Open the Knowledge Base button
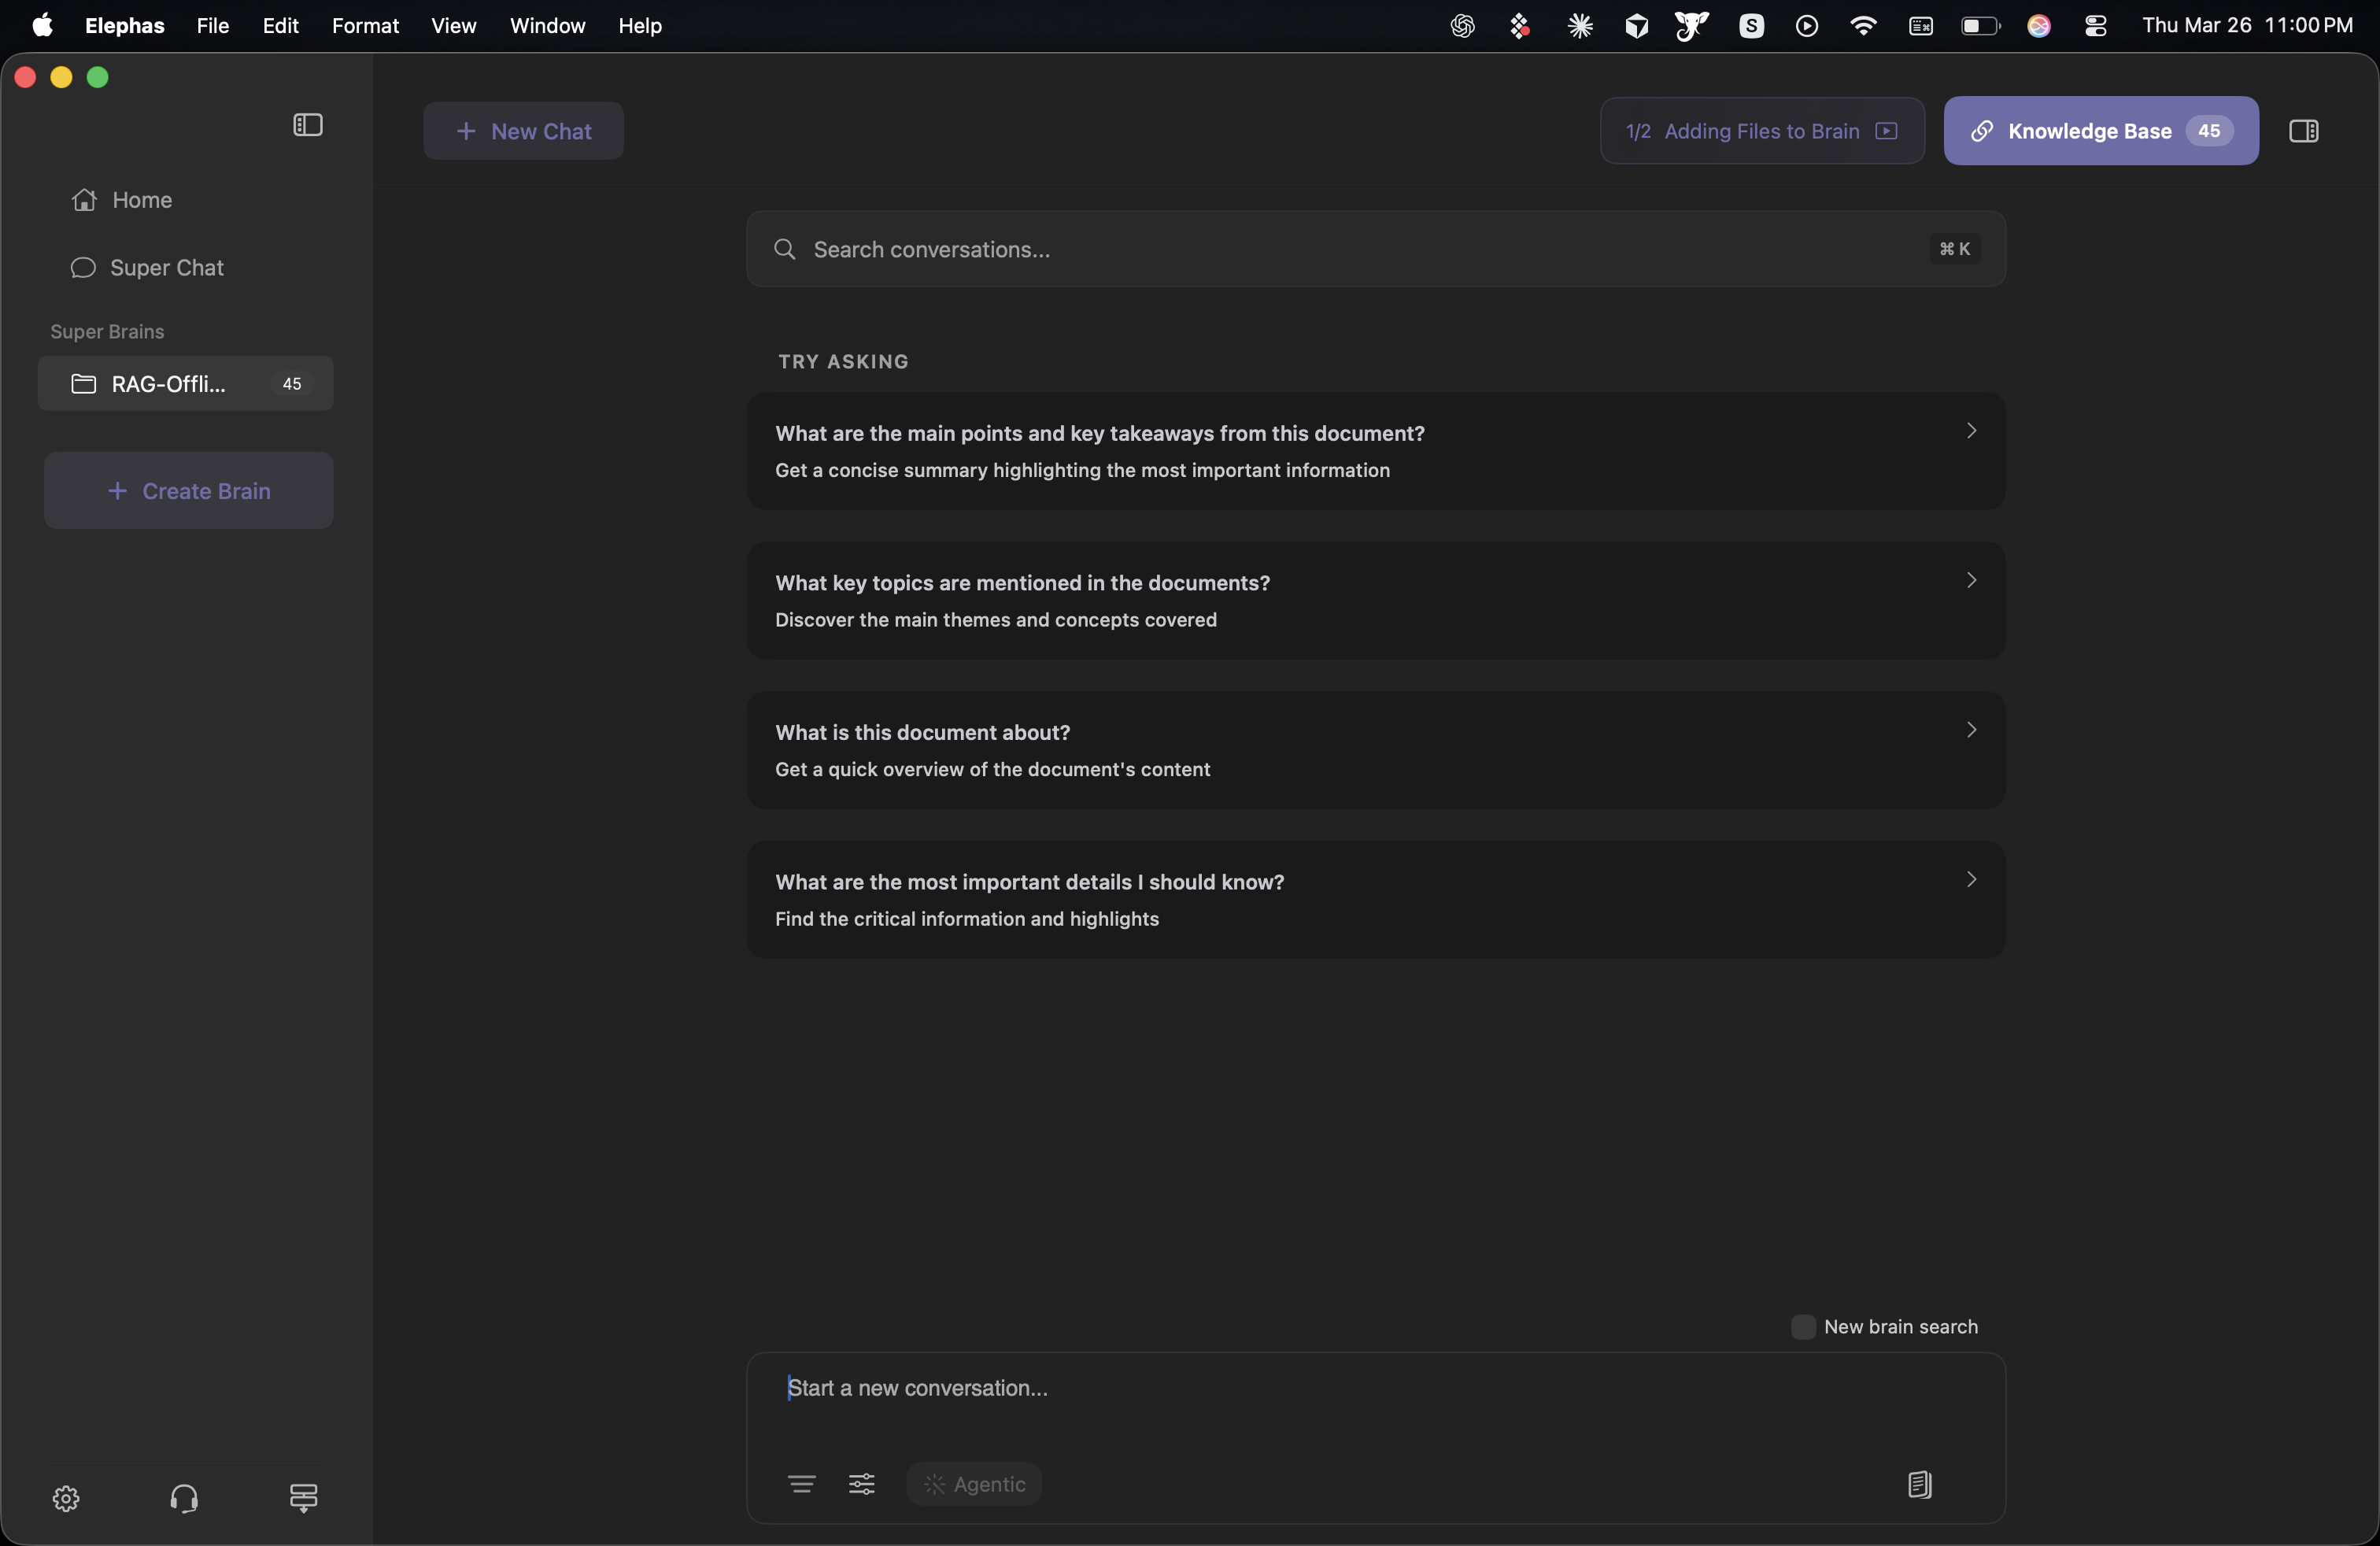 [x=2100, y=131]
